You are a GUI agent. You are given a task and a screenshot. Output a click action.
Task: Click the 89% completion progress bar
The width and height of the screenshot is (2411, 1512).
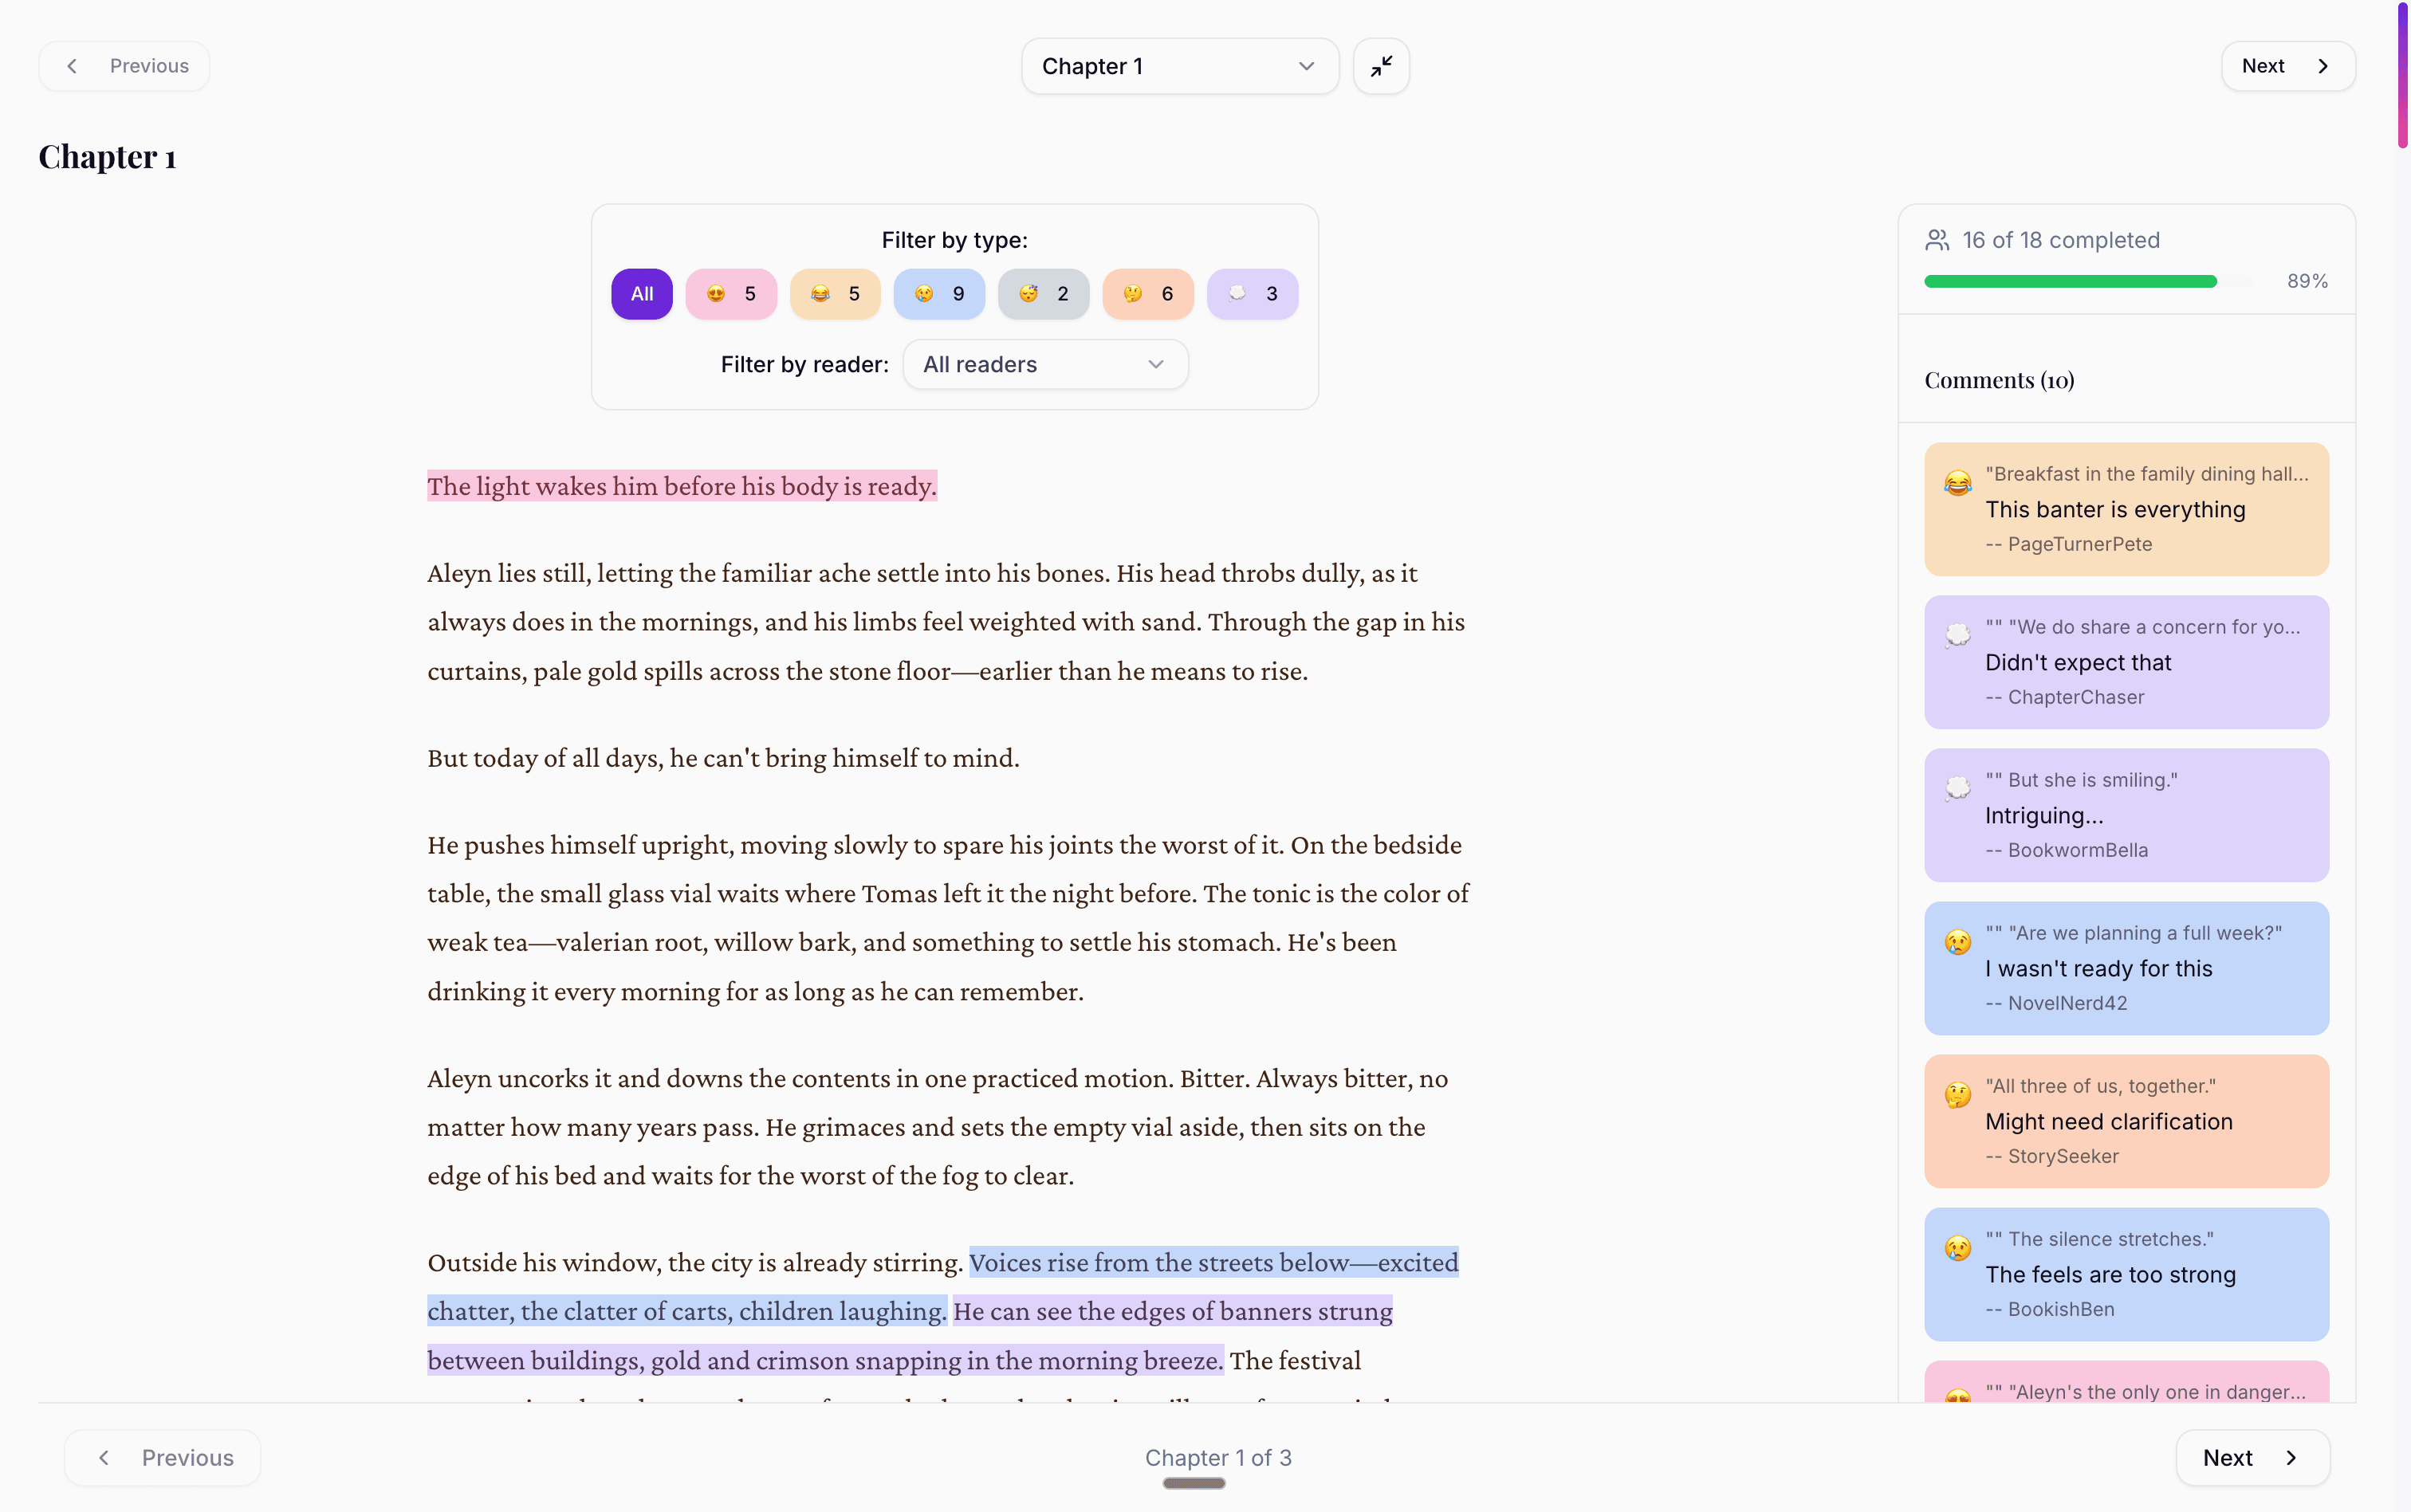[x=2070, y=281]
